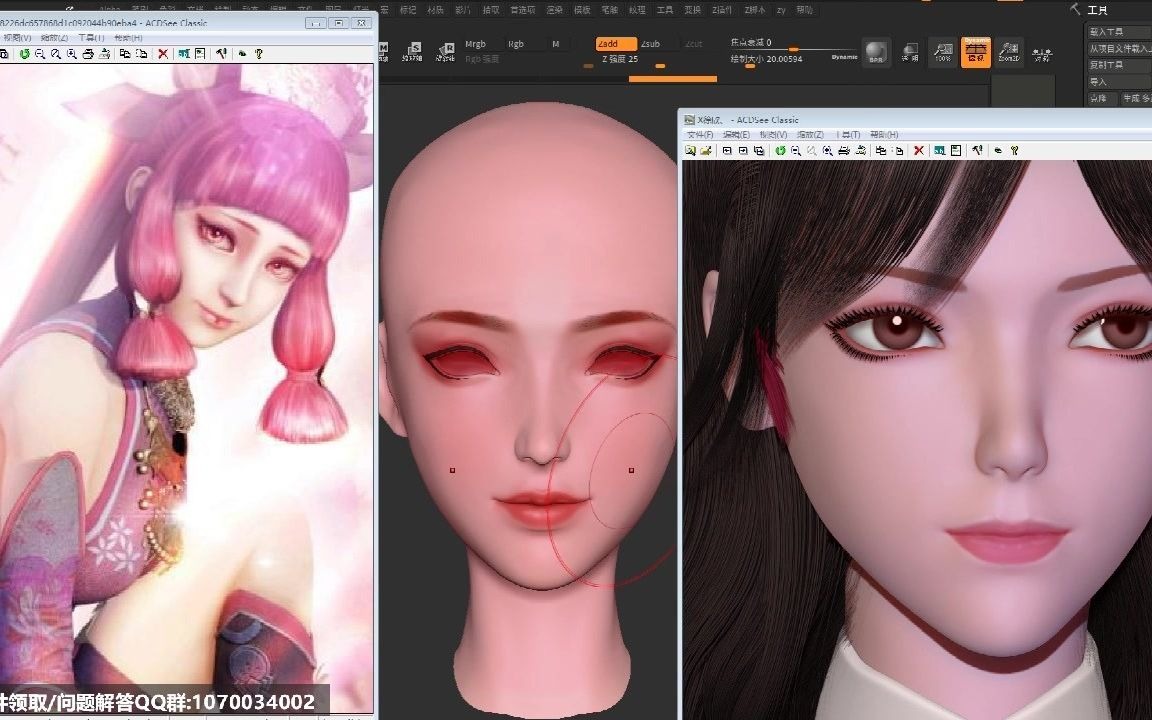The image size is (1152, 720).
Task: Click the refresh icon in ACDSee window
Action: 781,150
